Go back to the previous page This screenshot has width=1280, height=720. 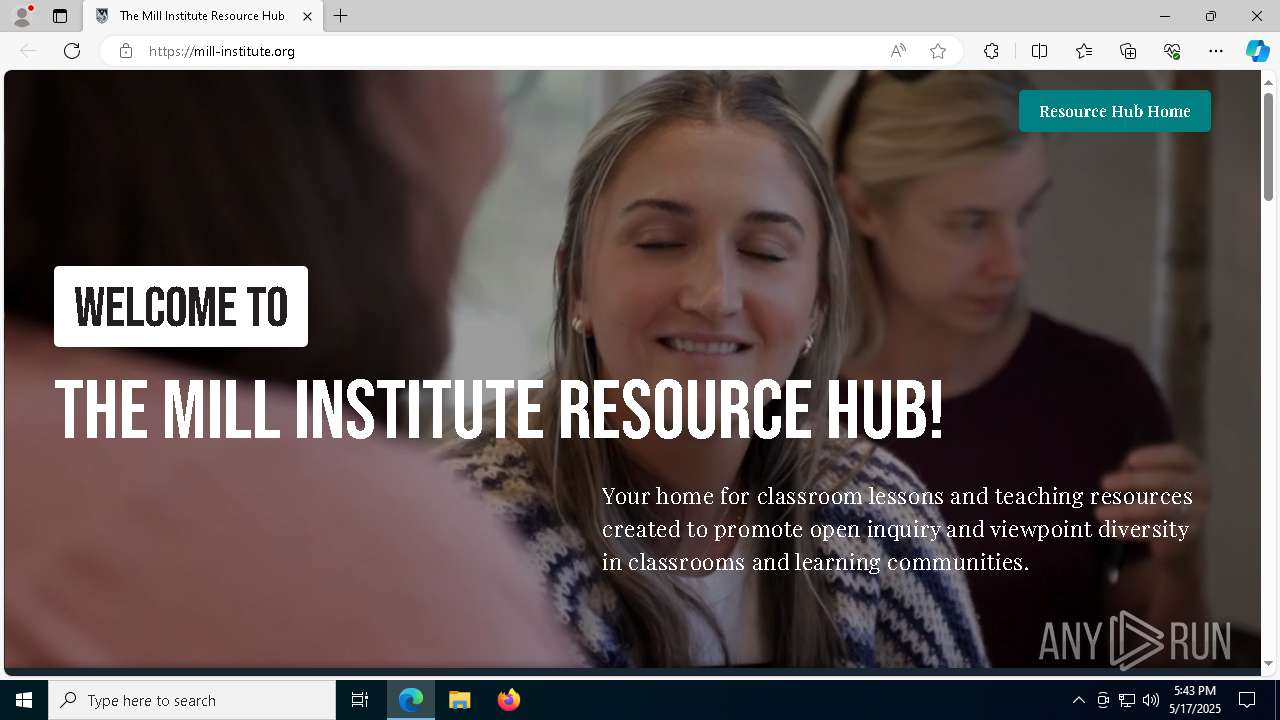[x=28, y=51]
